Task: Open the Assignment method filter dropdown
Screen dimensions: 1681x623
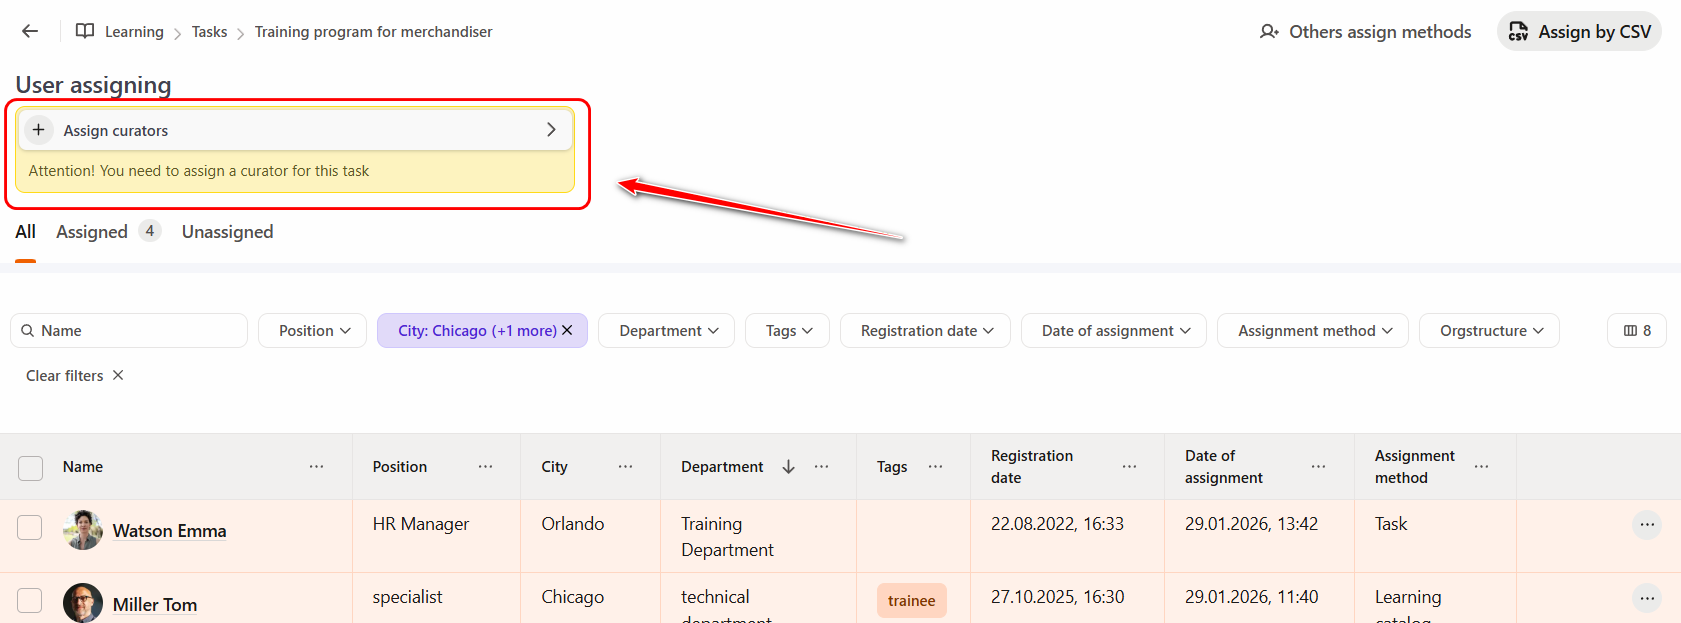Action: 1312,330
